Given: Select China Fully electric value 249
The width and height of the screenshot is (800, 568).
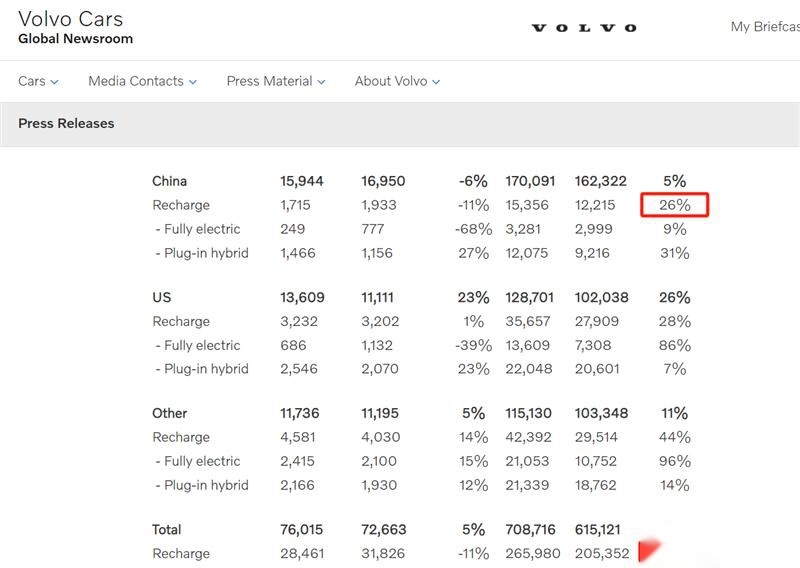Looking at the screenshot, I should (292, 229).
